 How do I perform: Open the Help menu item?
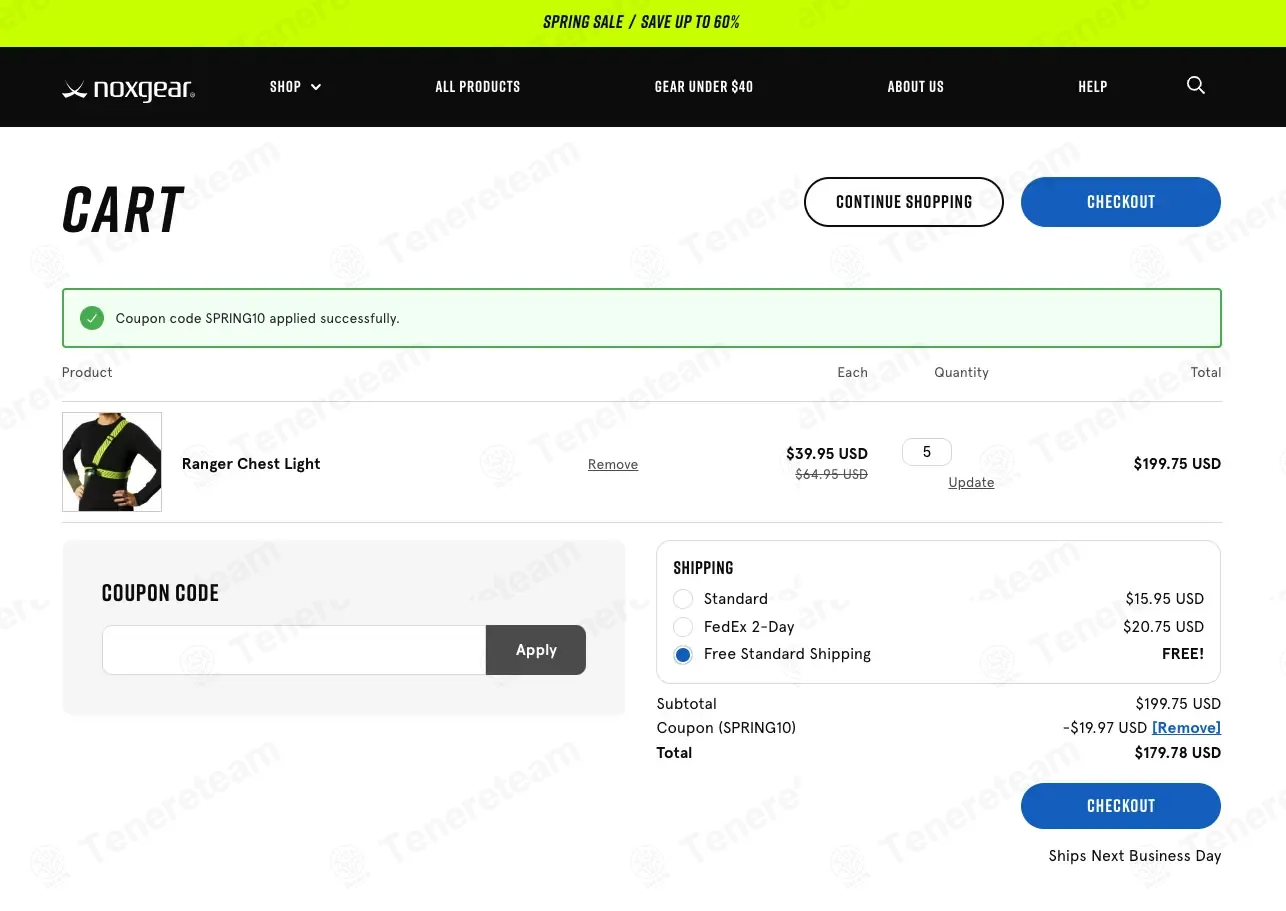click(1093, 87)
